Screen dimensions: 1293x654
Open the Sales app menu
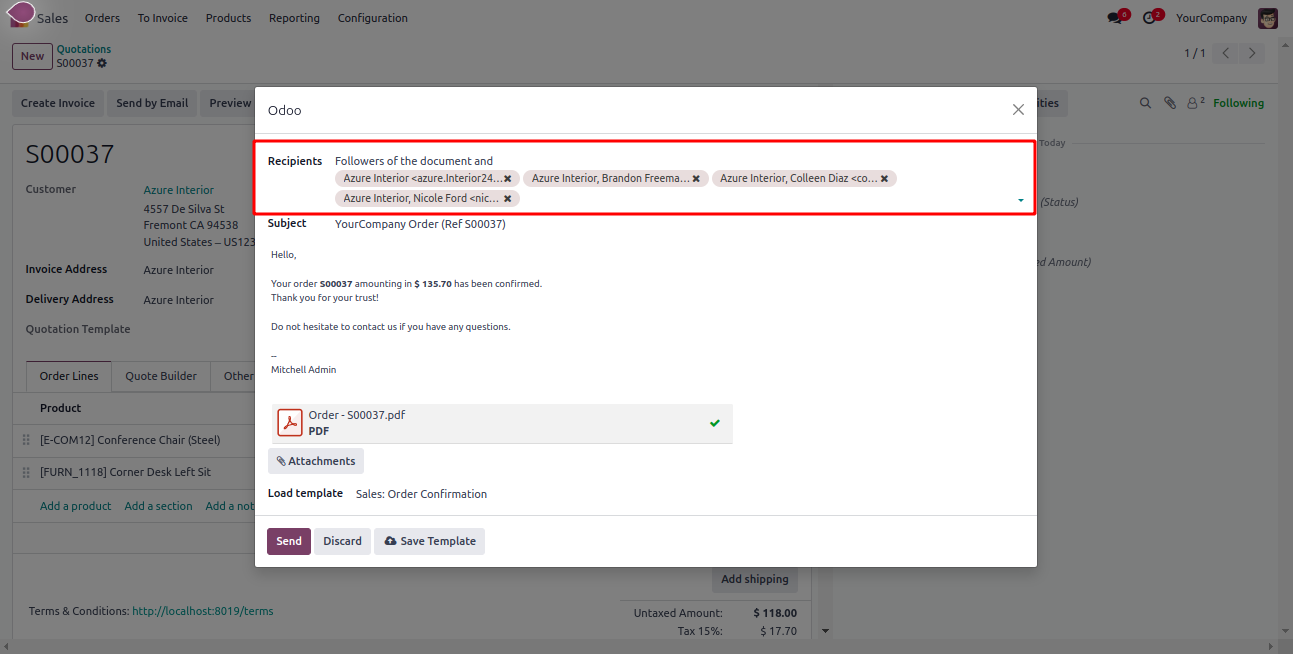[x=53, y=18]
